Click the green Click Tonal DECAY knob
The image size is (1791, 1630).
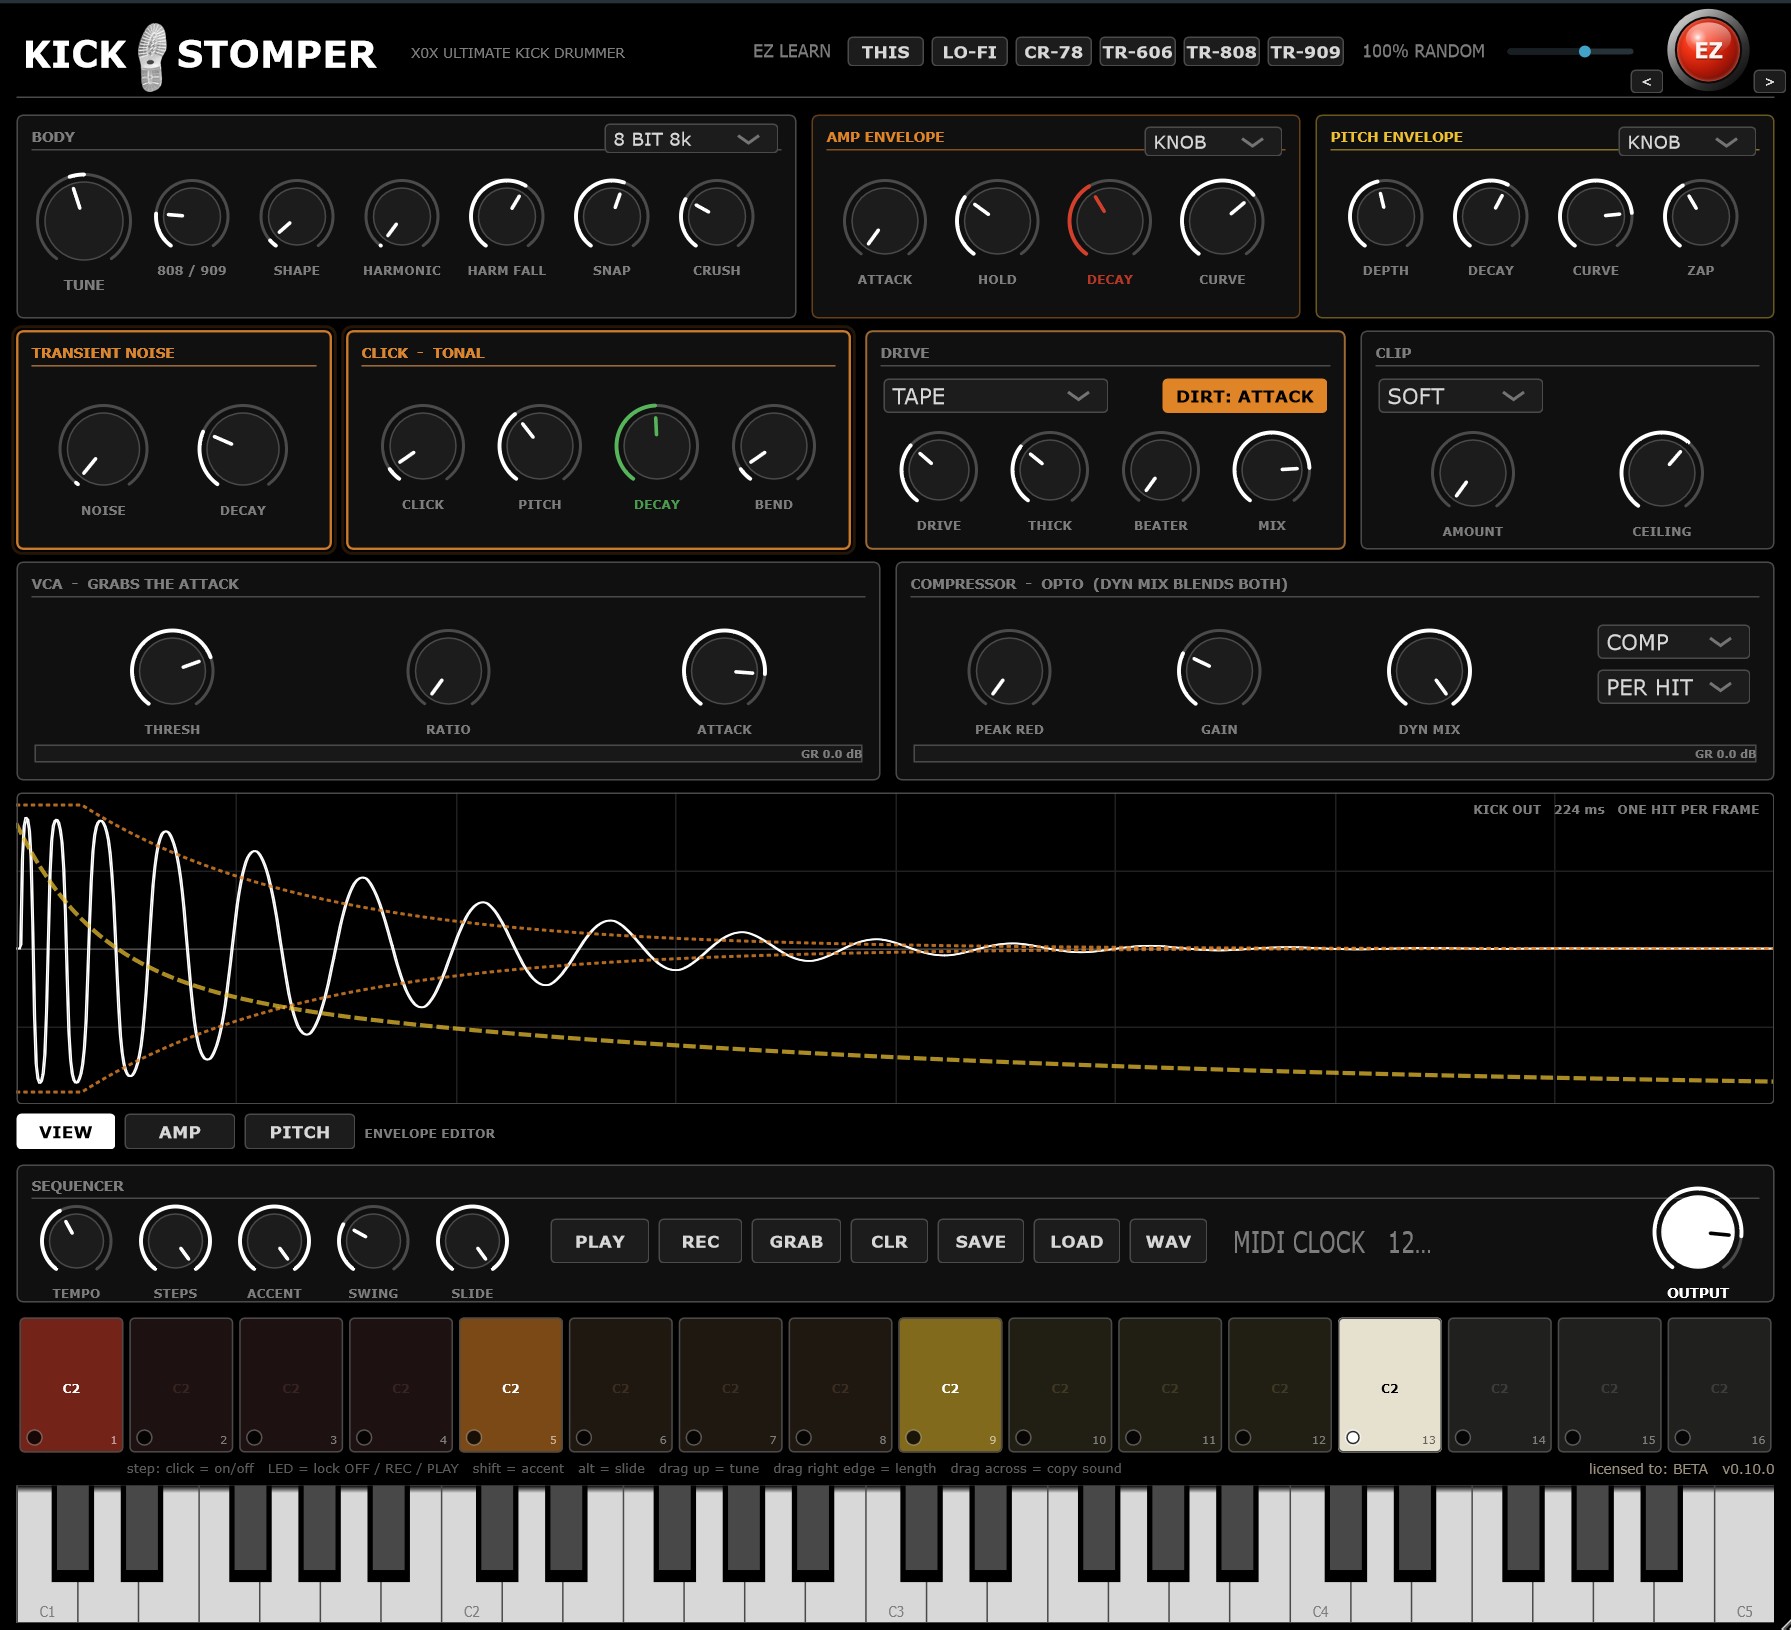pos(656,446)
